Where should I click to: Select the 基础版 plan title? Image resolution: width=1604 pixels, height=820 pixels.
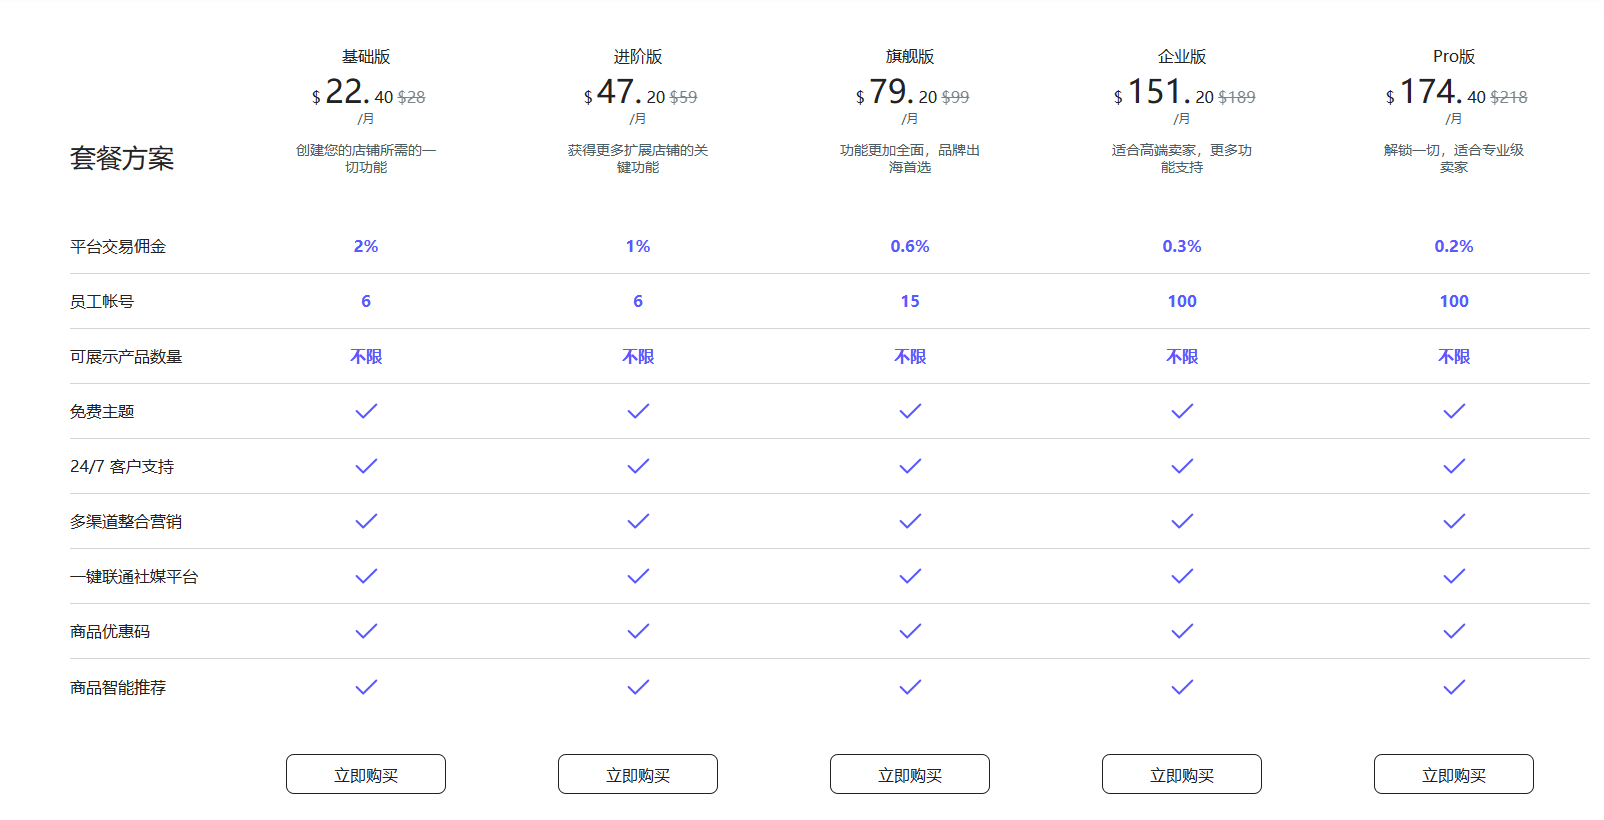(366, 57)
